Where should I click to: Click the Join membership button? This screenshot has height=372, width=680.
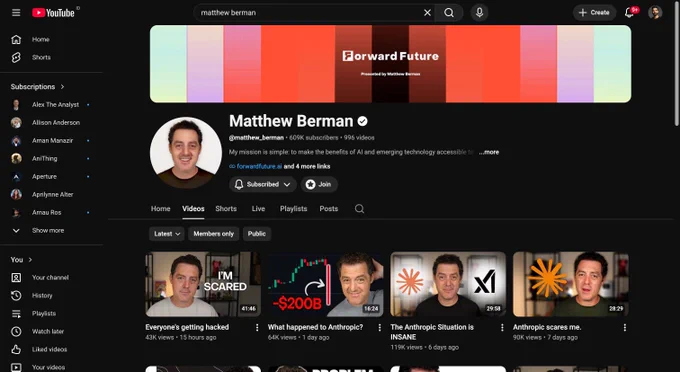319,184
